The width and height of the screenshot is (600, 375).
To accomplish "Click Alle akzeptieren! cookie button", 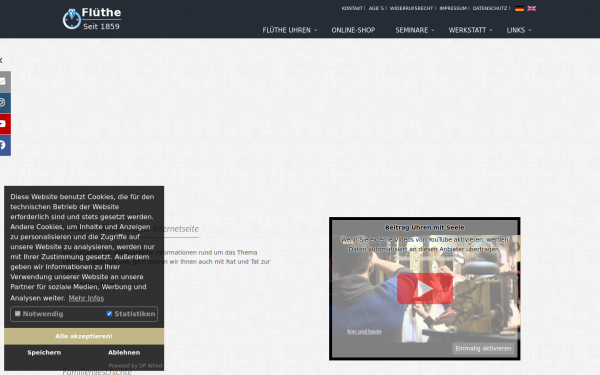I will tap(84, 336).
